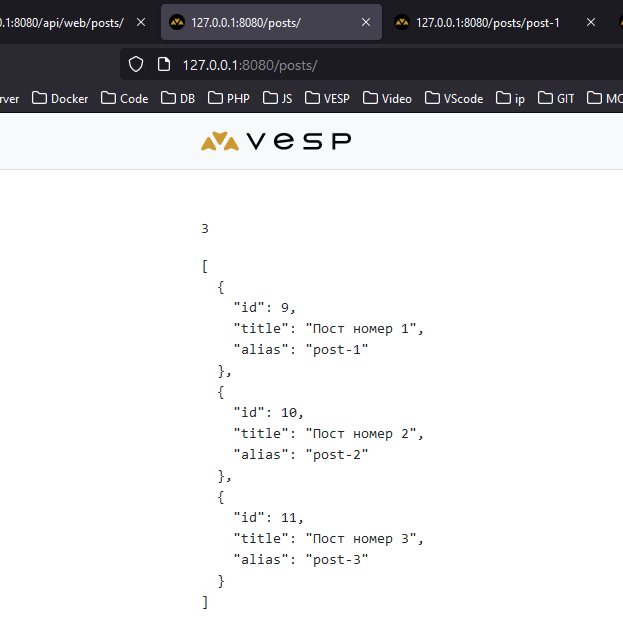This screenshot has height=640, width=623.
Task: Open the GIT bookmarks folder
Action: (556, 98)
